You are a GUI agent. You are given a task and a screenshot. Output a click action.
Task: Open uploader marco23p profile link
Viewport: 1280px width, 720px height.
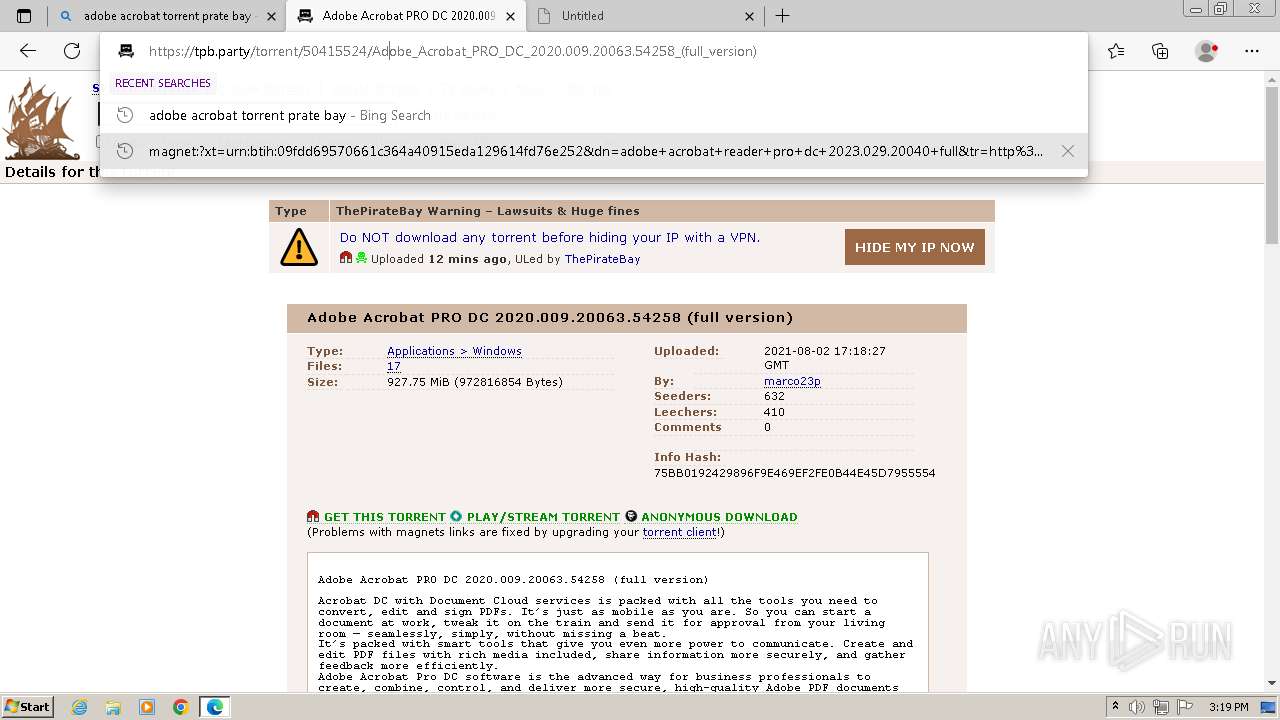792,381
